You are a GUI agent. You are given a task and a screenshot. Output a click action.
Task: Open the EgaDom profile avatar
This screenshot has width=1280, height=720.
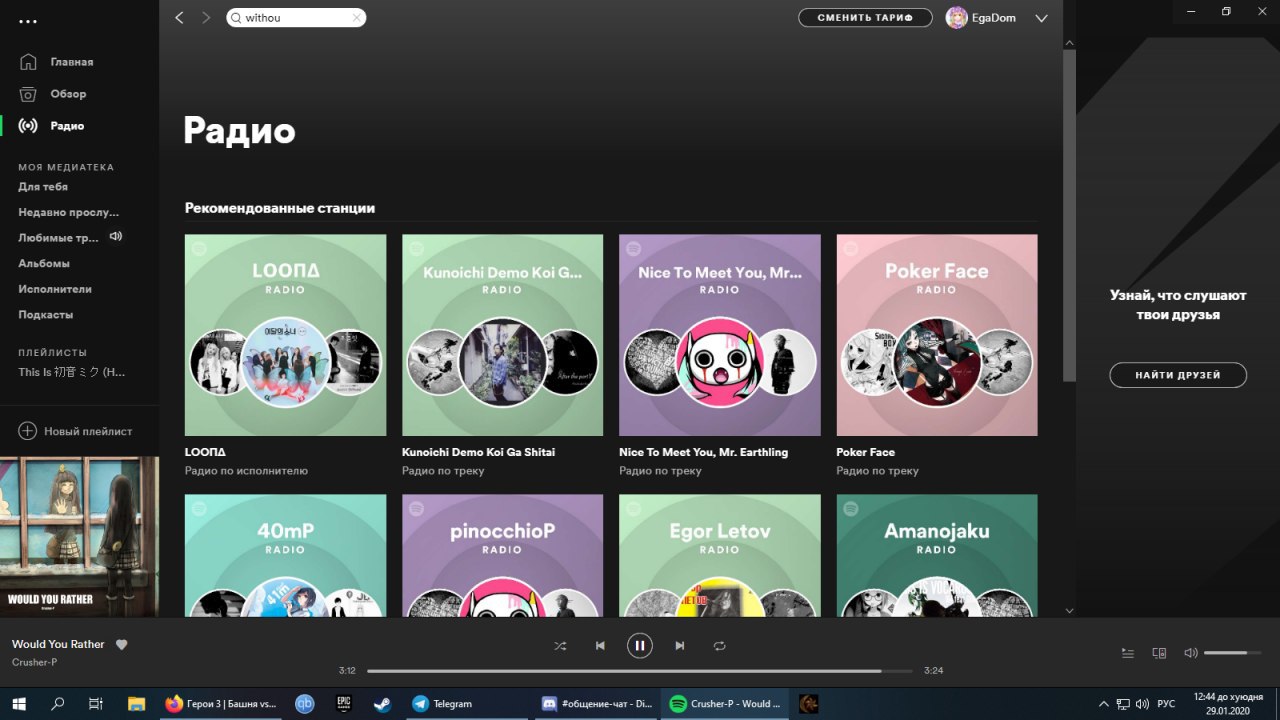coord(957,18)
